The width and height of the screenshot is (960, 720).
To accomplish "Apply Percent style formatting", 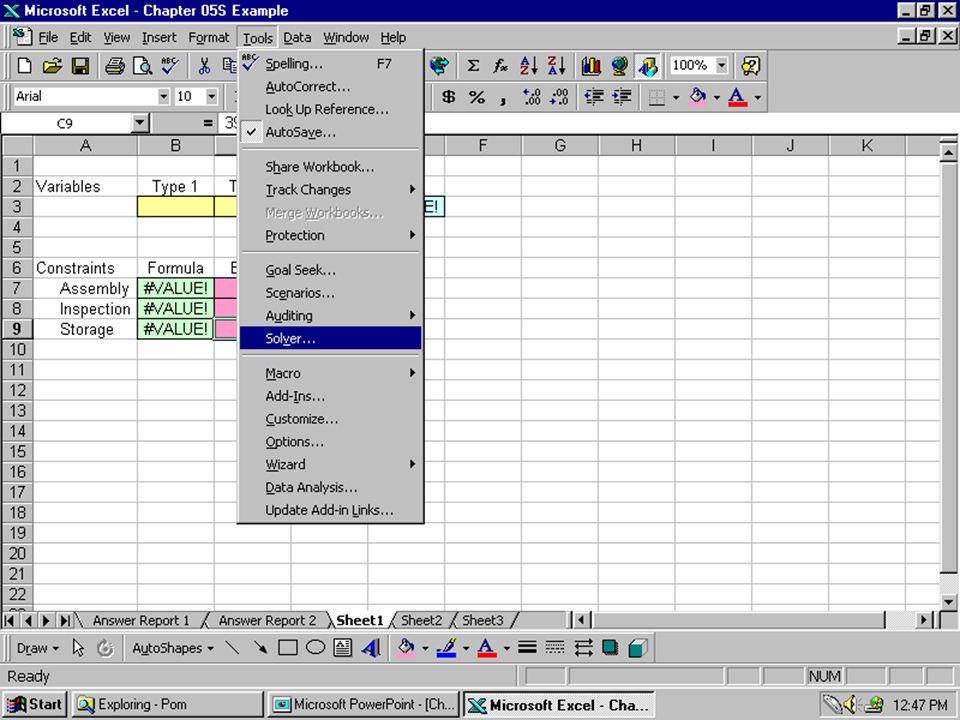I will coord(476,97).
